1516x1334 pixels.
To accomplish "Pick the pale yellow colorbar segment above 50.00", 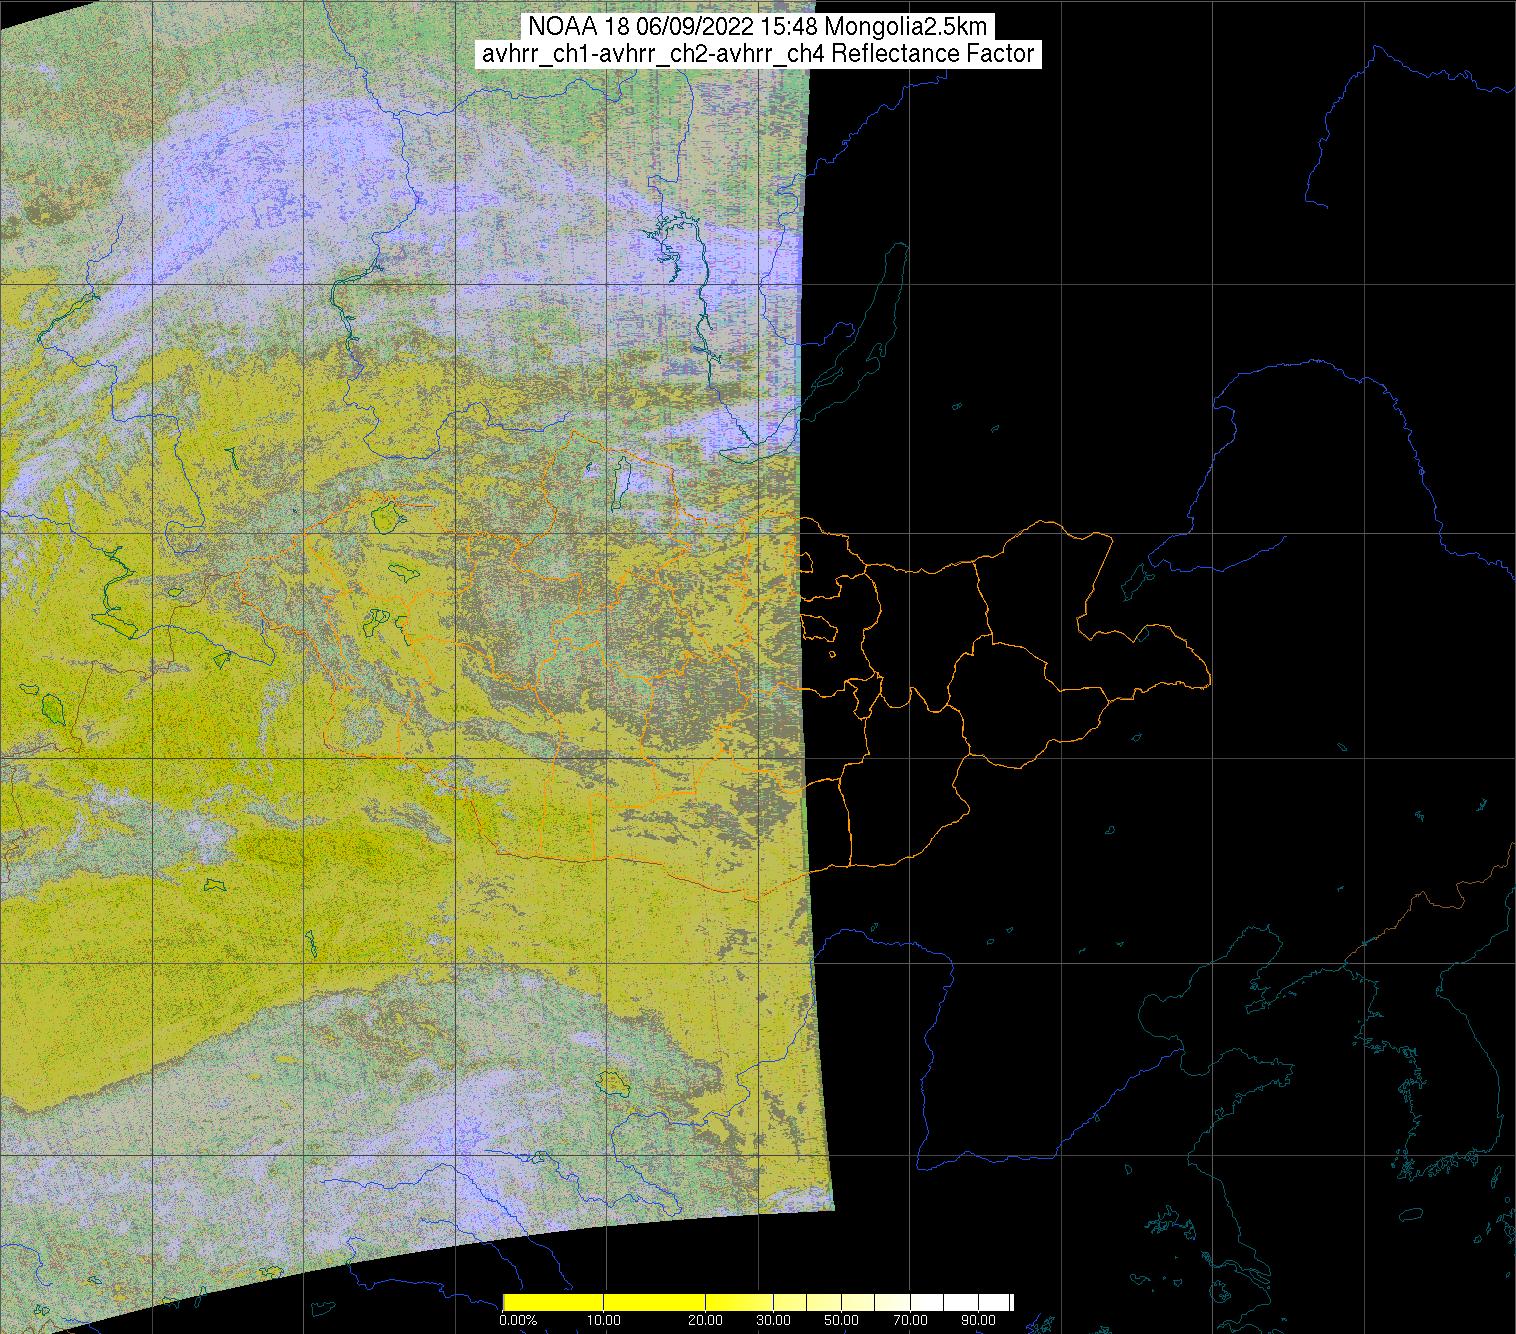I will pyautogui.click(x=842, y=1302).
